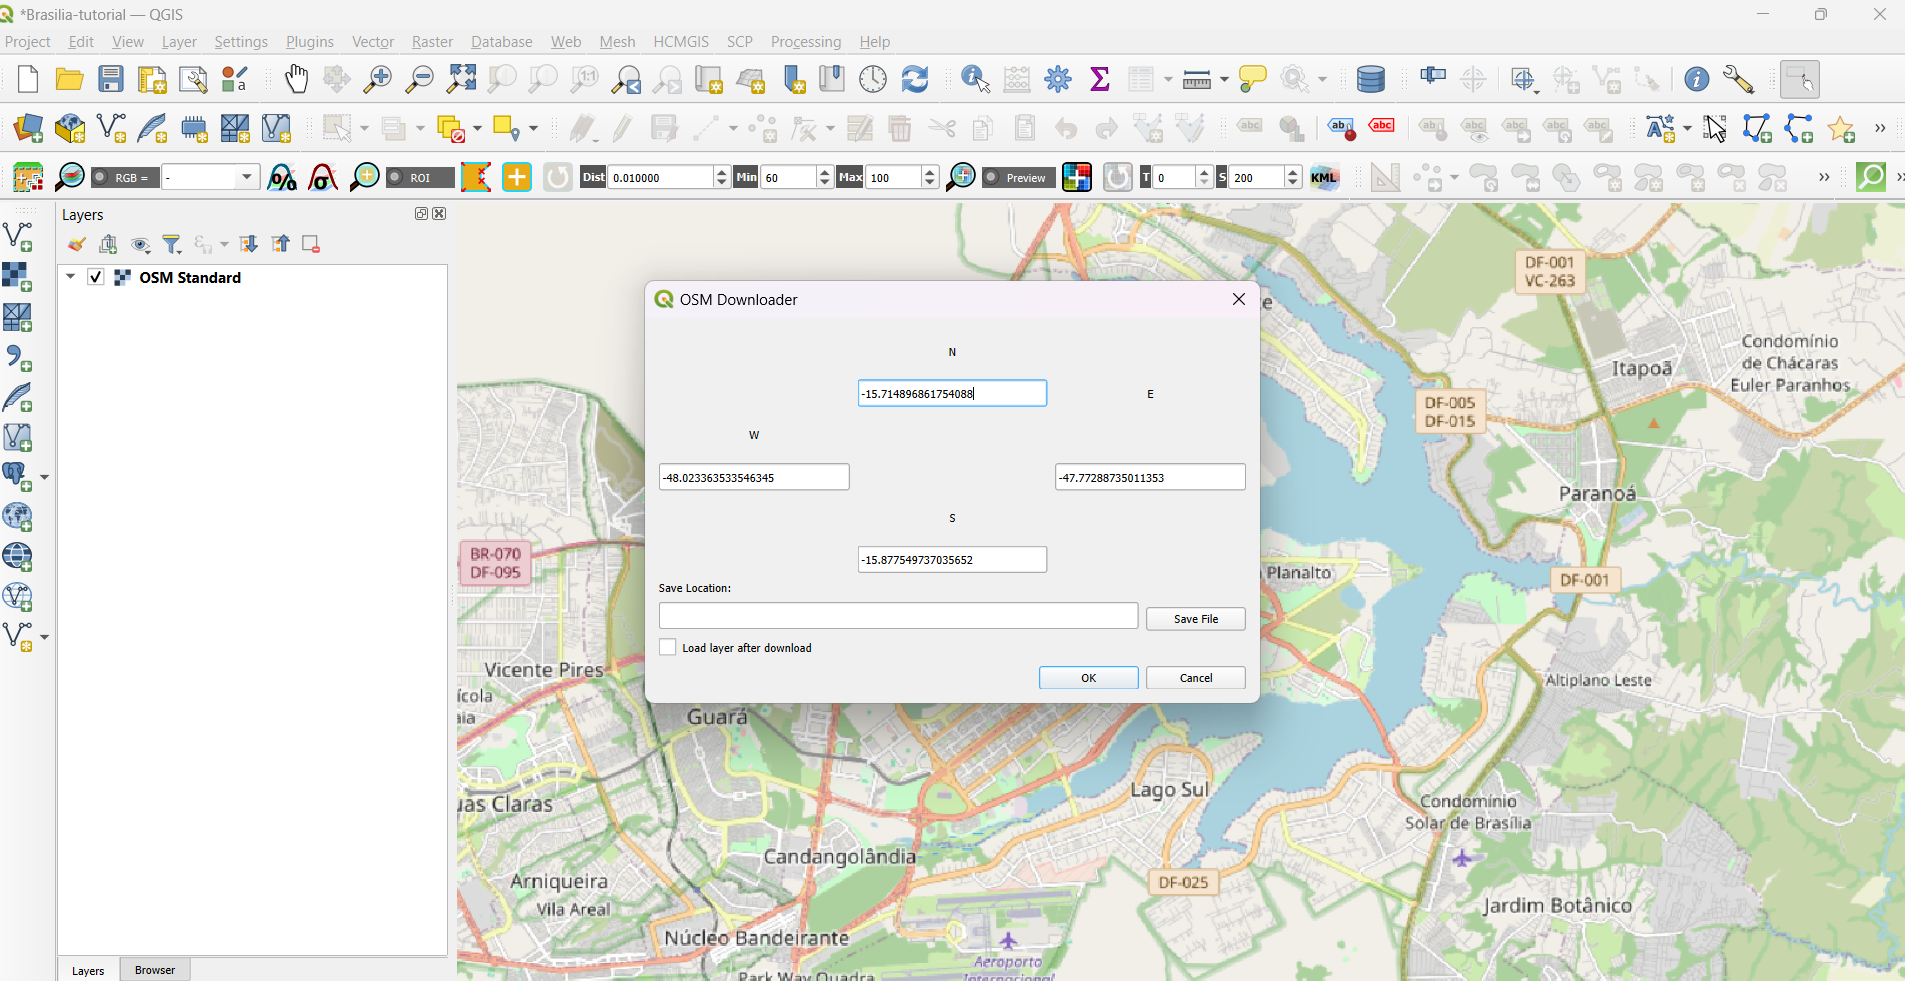Switch to the Layers tab
Screen dimensions: 1905x981
pyautogui.click(x=88, y=971)
